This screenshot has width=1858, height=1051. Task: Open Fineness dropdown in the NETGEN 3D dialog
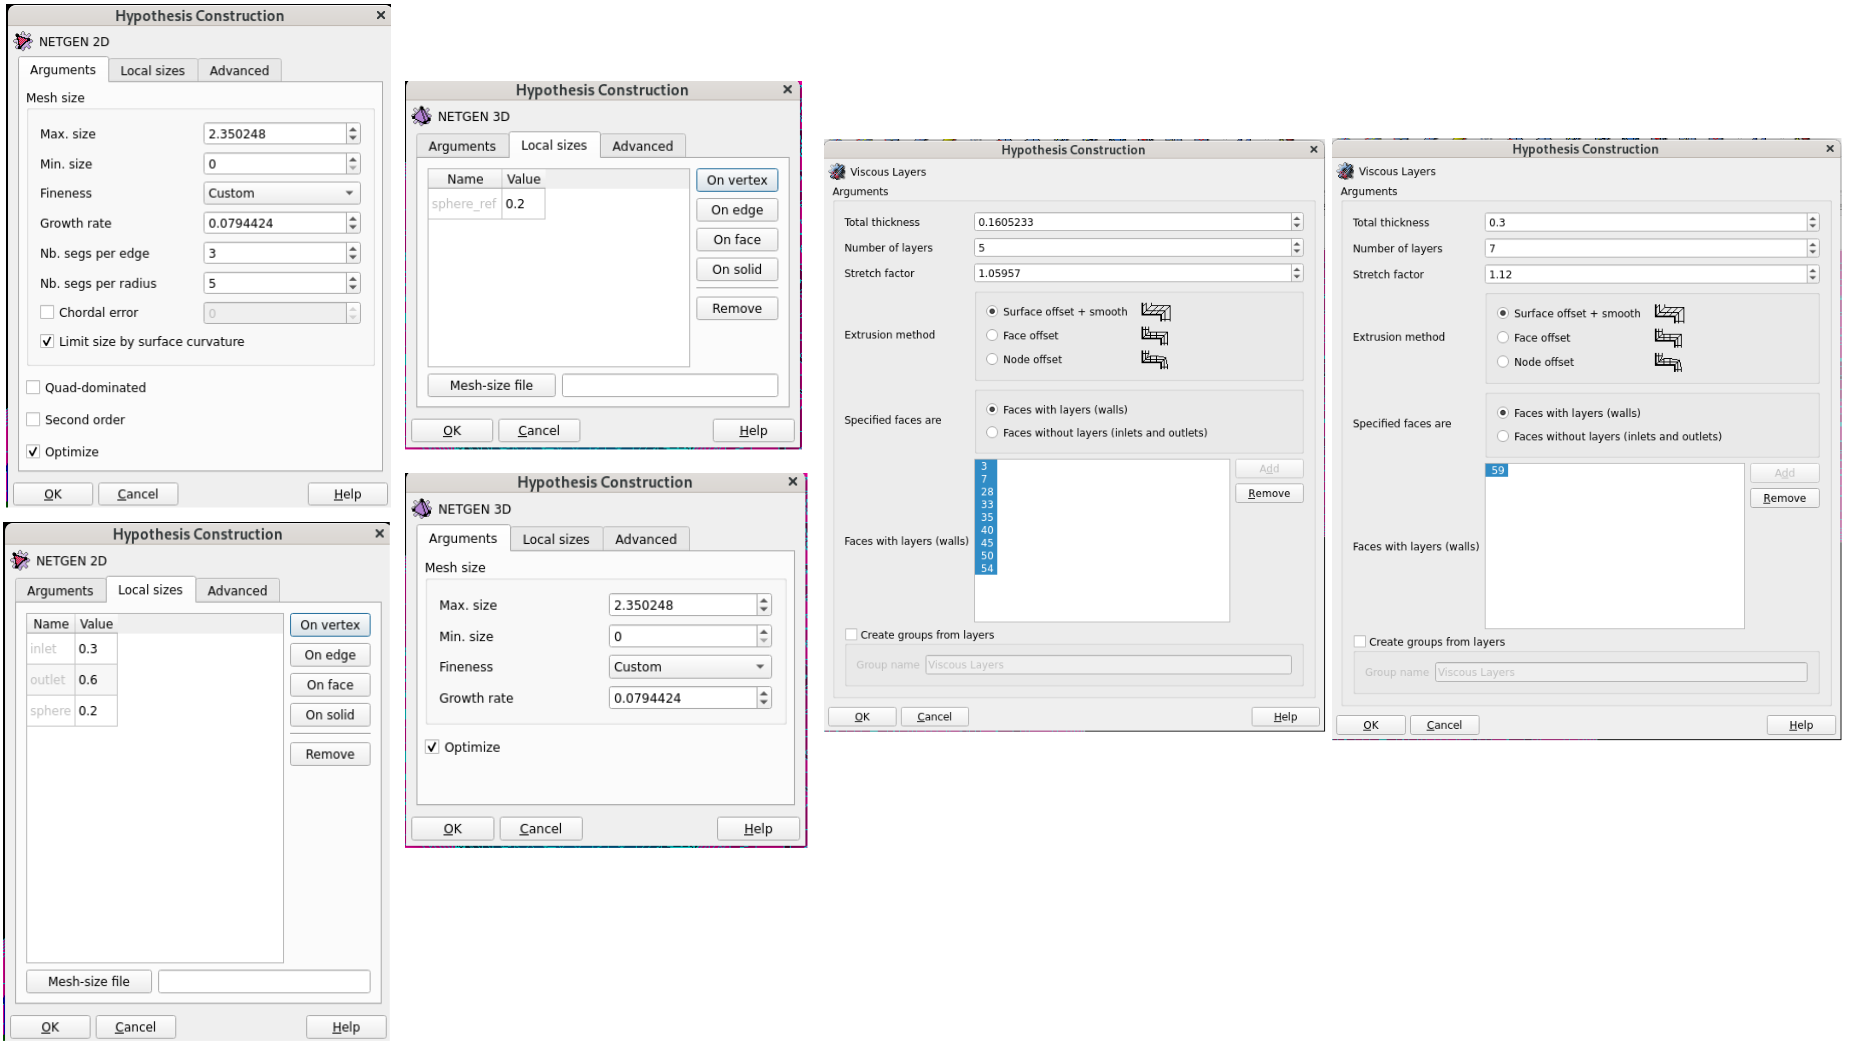click(689, 667)
